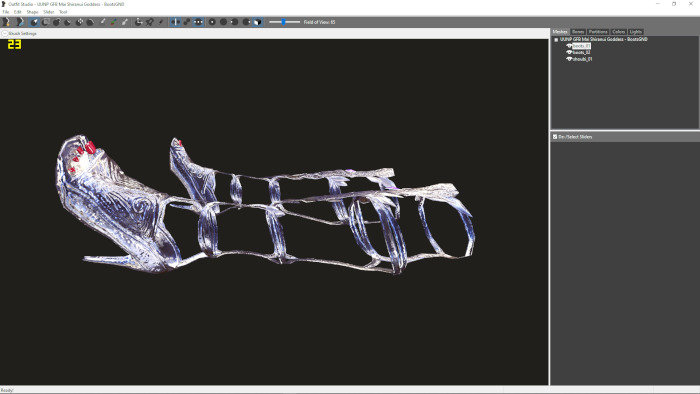The image size is (700, 394).
Task: Uncheck the De-/Select Sliders checkbox
Action: (x=555, y=137)
